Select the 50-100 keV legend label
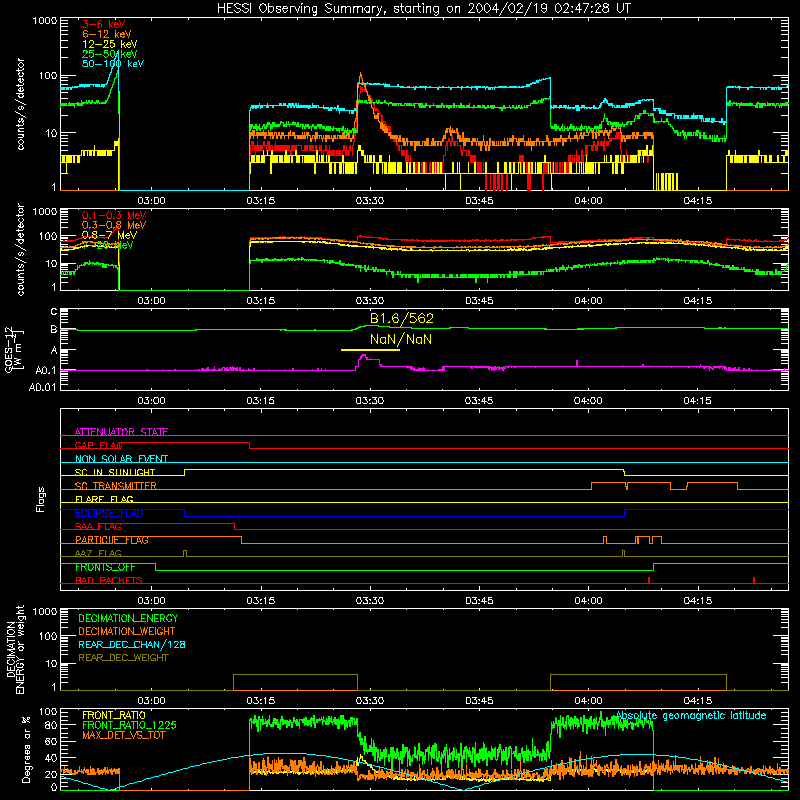This screenshot has width=800, height=800. pyautogui.click(x=113, y=64)
